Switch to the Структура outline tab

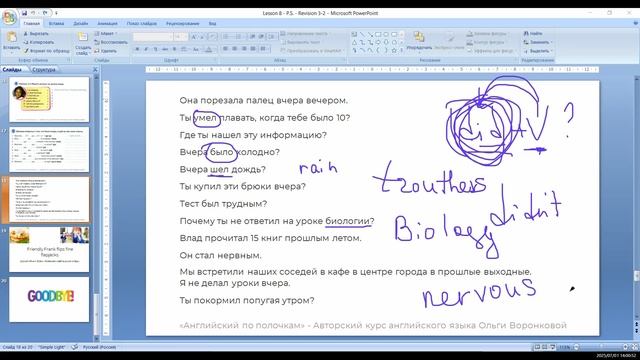click(44, 70)
